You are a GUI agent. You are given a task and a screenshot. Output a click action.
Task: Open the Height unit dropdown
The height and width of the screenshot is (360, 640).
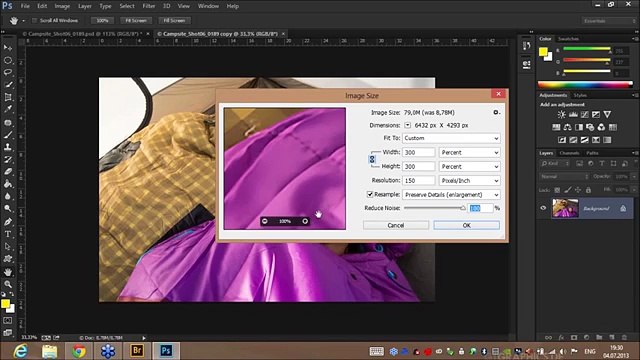click(x=469, y=167)
